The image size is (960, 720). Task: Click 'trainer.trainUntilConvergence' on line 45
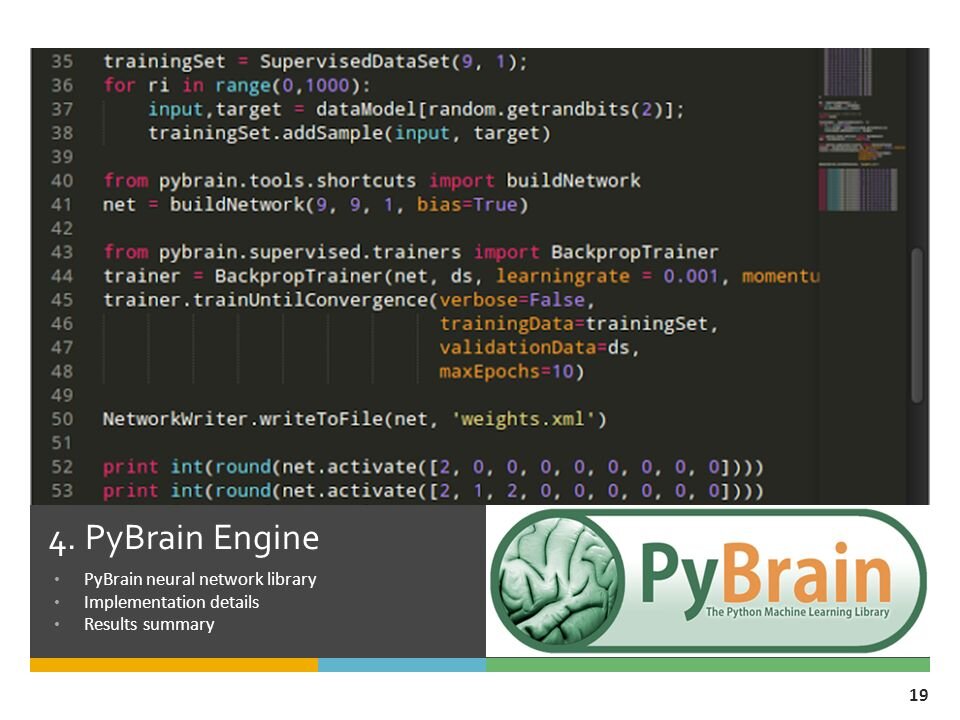[x=266, y=301]
